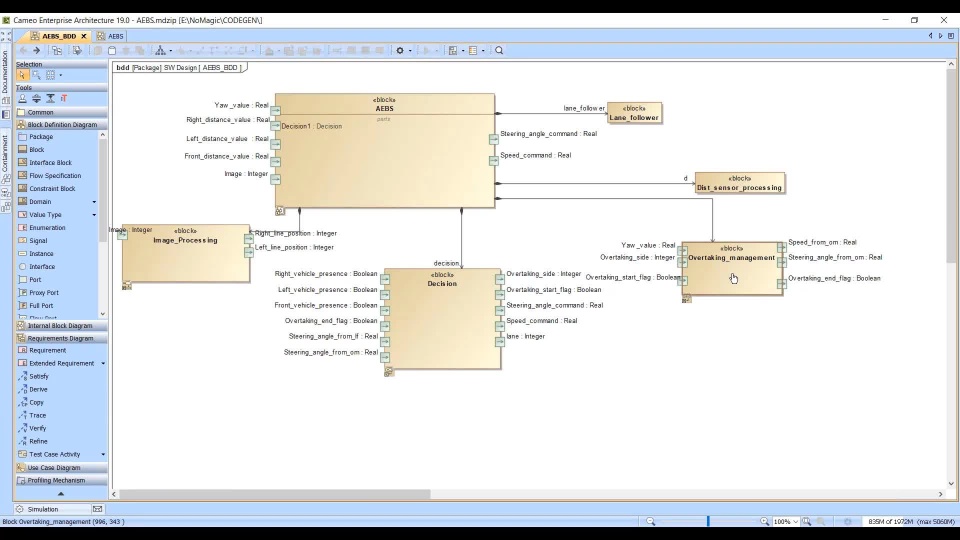This screenshot has width=960, height=540.
Task: Collapse the palette using the bottom up-arrow
Action: click(61, 493)
